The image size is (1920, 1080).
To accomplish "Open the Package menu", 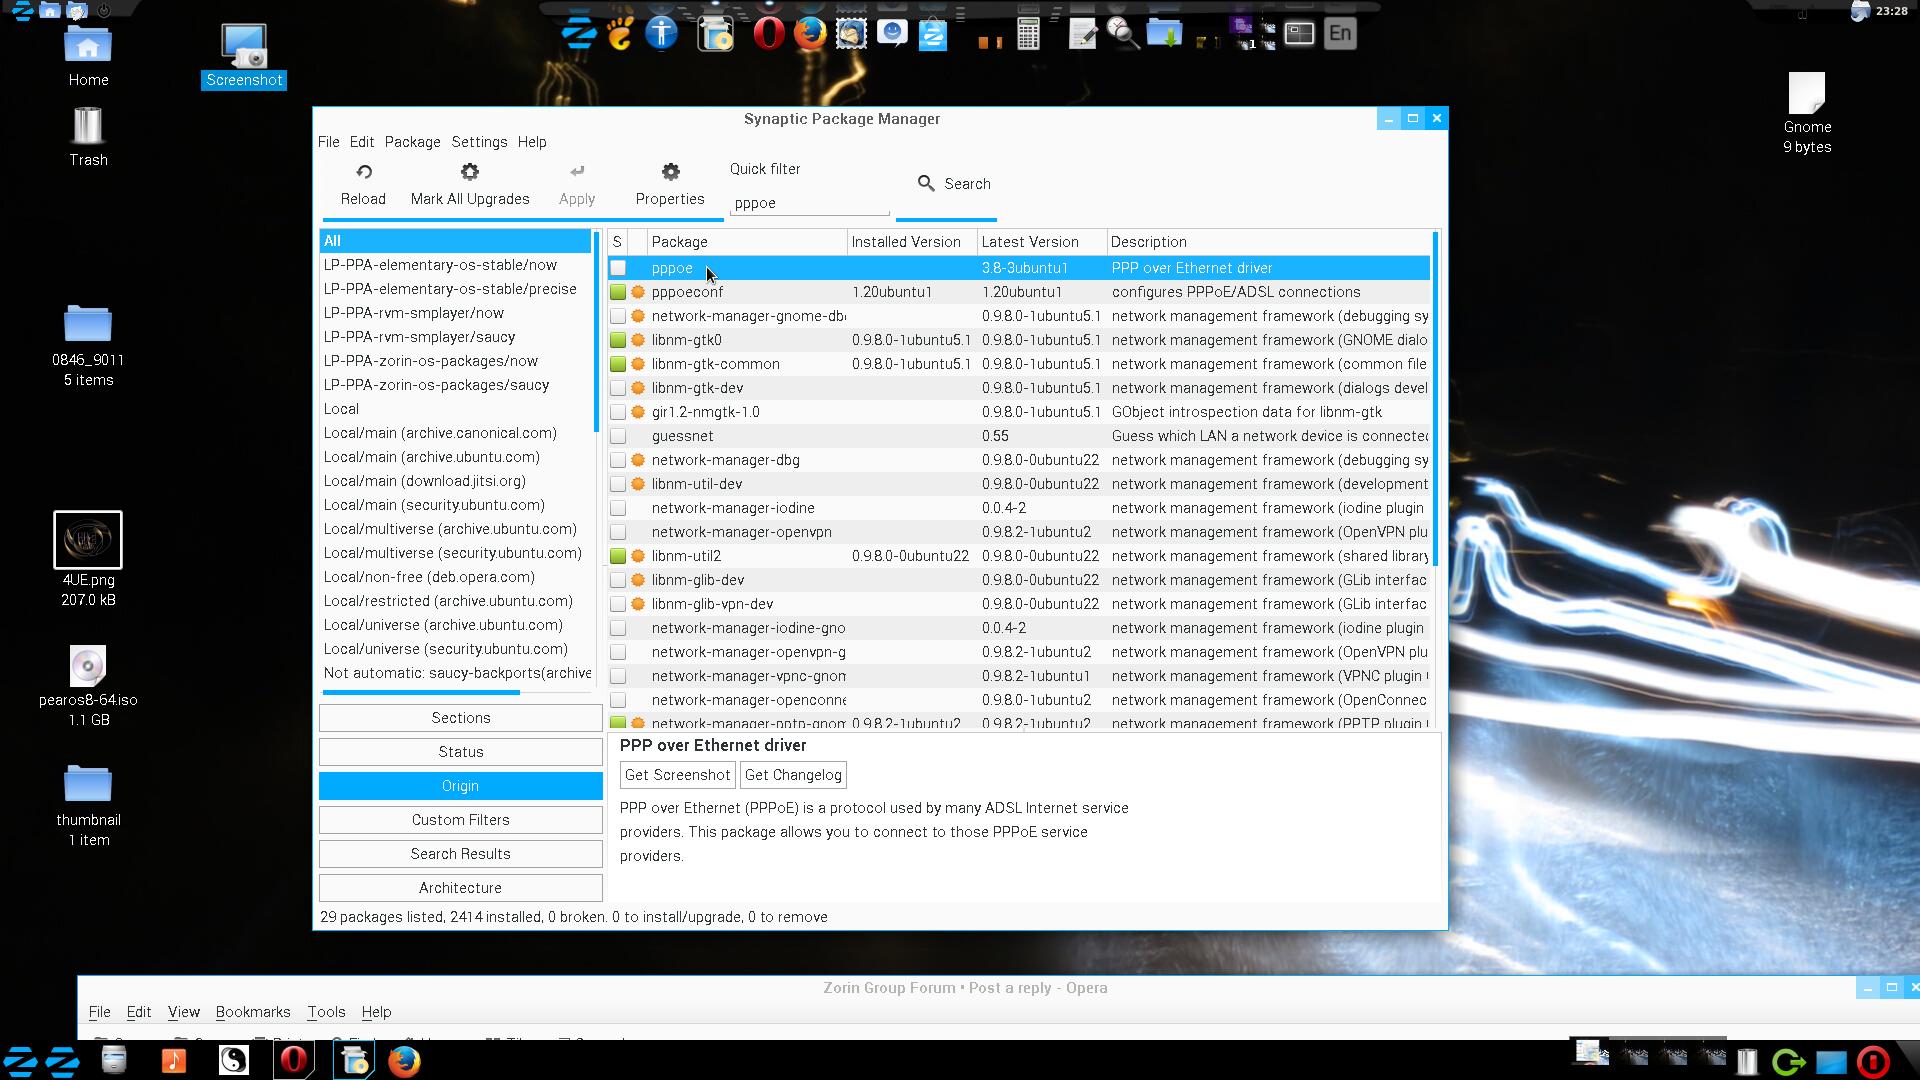I will [x=412, y=142].
